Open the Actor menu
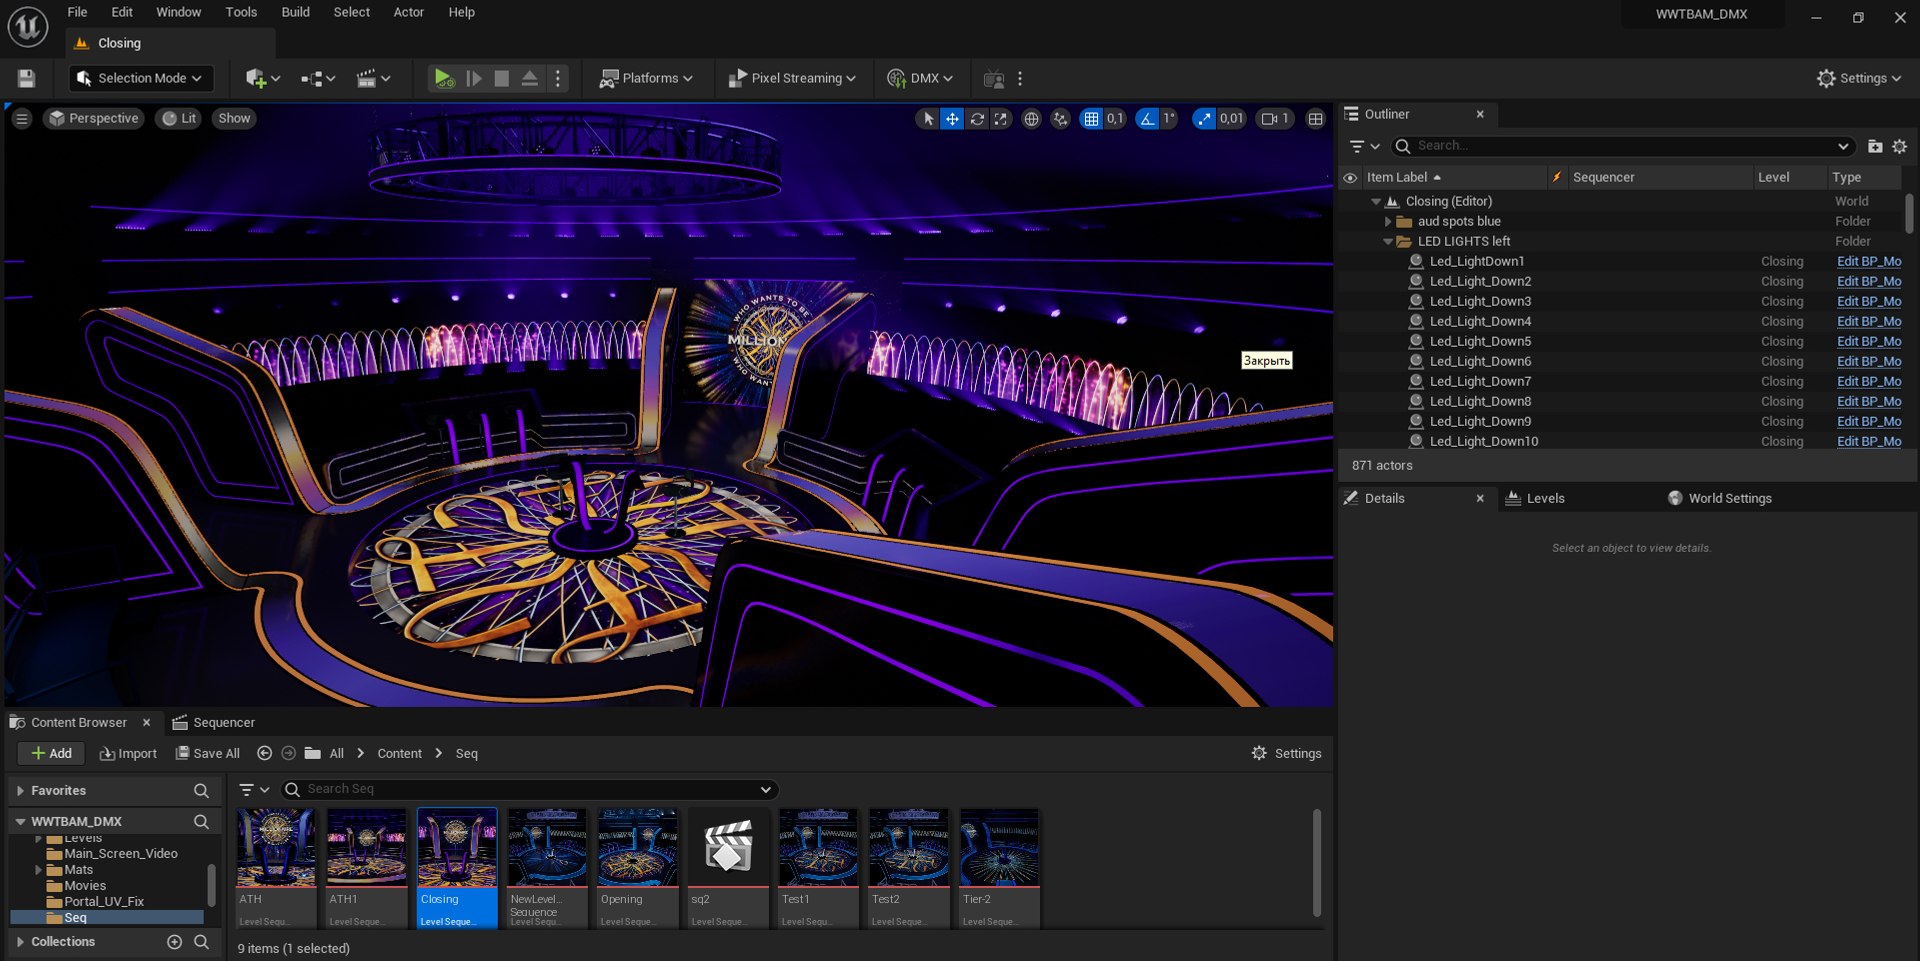The width and height of the screenshot is (1920, 961). point(408,12)
